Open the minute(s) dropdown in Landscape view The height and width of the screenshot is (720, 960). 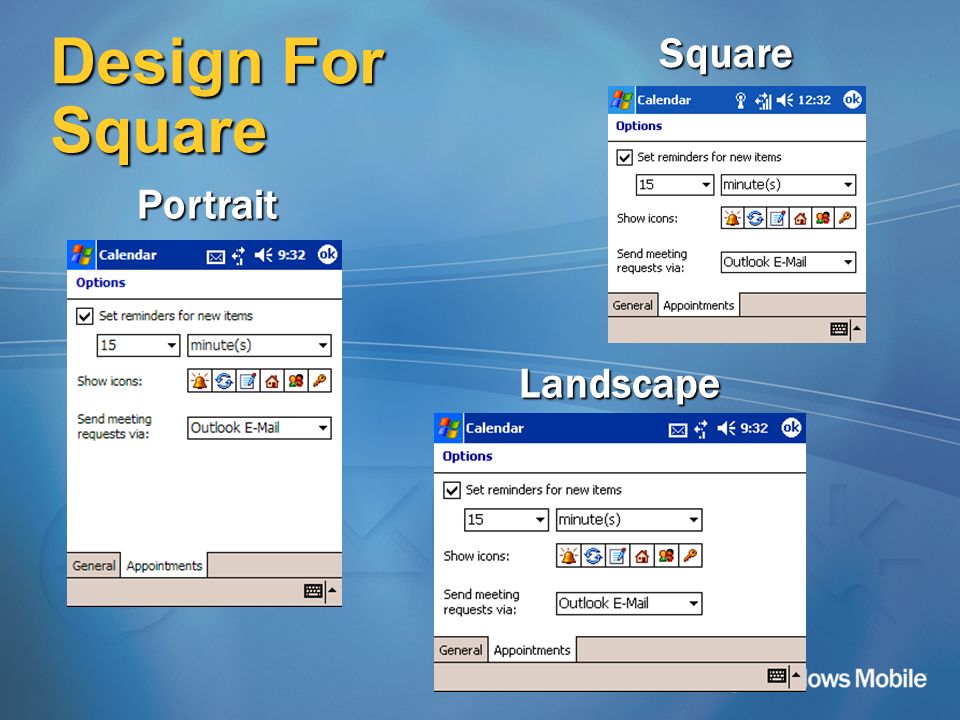coord(629,520)
